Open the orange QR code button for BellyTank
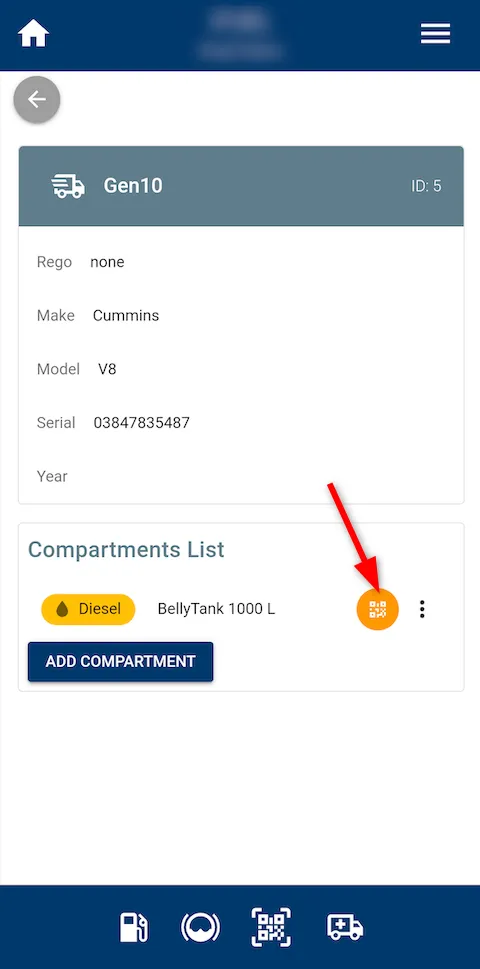The image size is (480, 969). coord(377,609)
